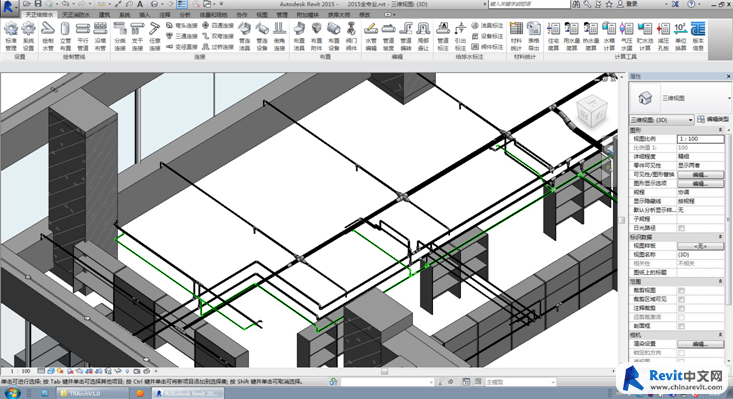Switch to the 天正消防水 ribbon tab

[x=76, y=14]
